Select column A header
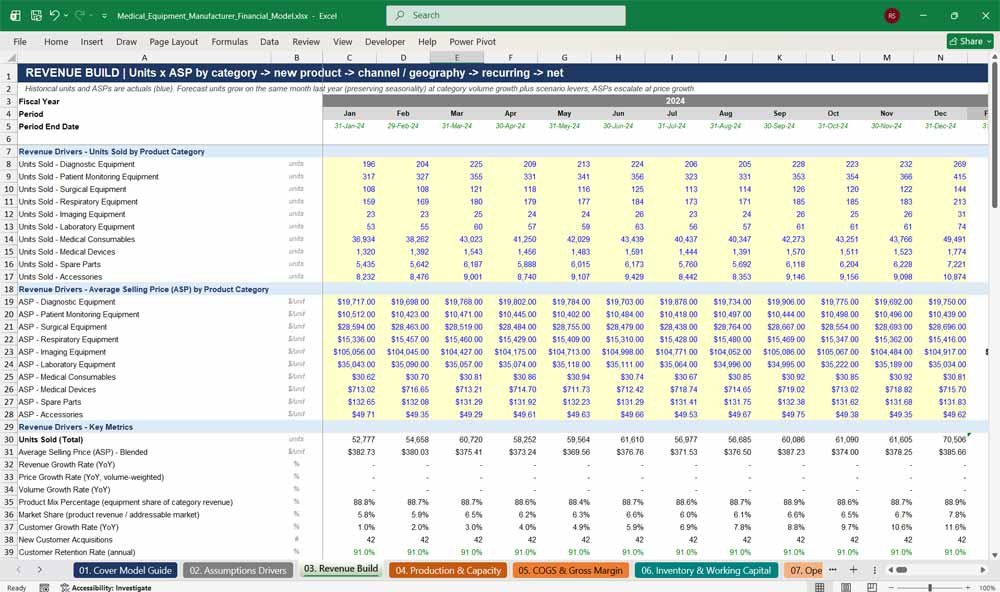This screenshot has width=1000, height=592. tap(144, 57)
